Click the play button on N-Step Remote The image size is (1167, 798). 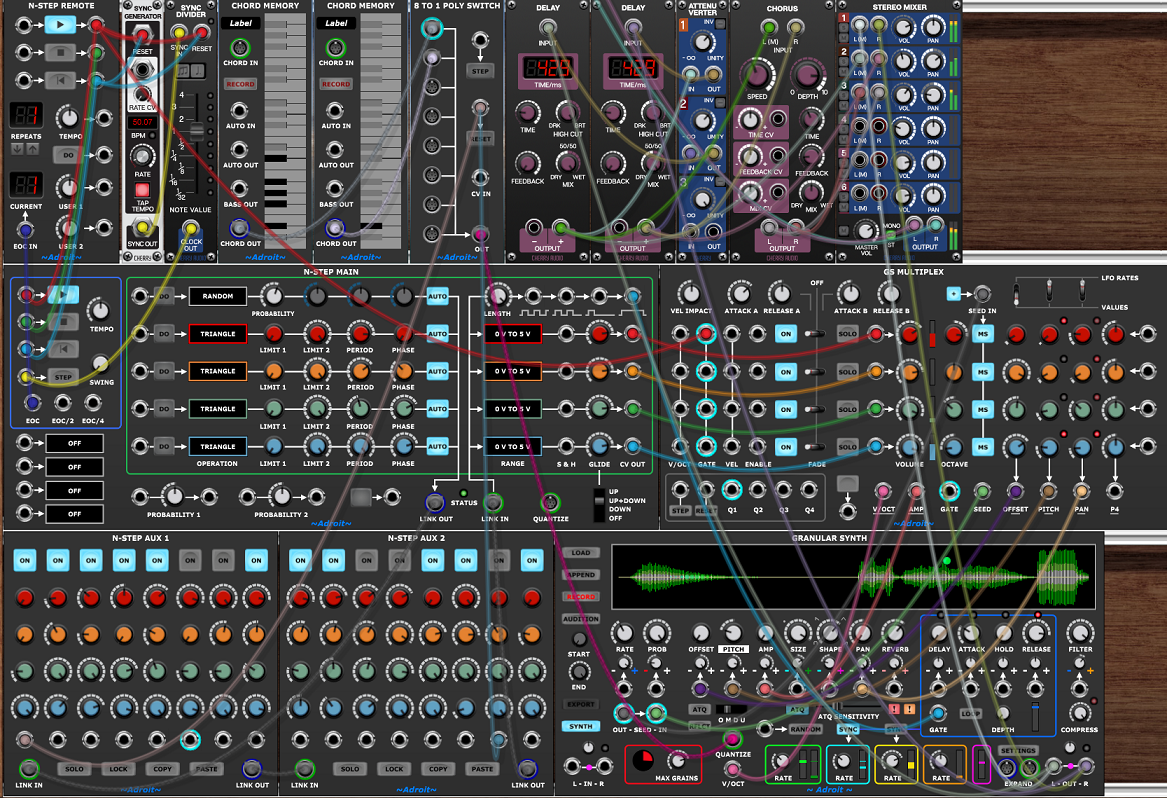[x=60, y=25]
